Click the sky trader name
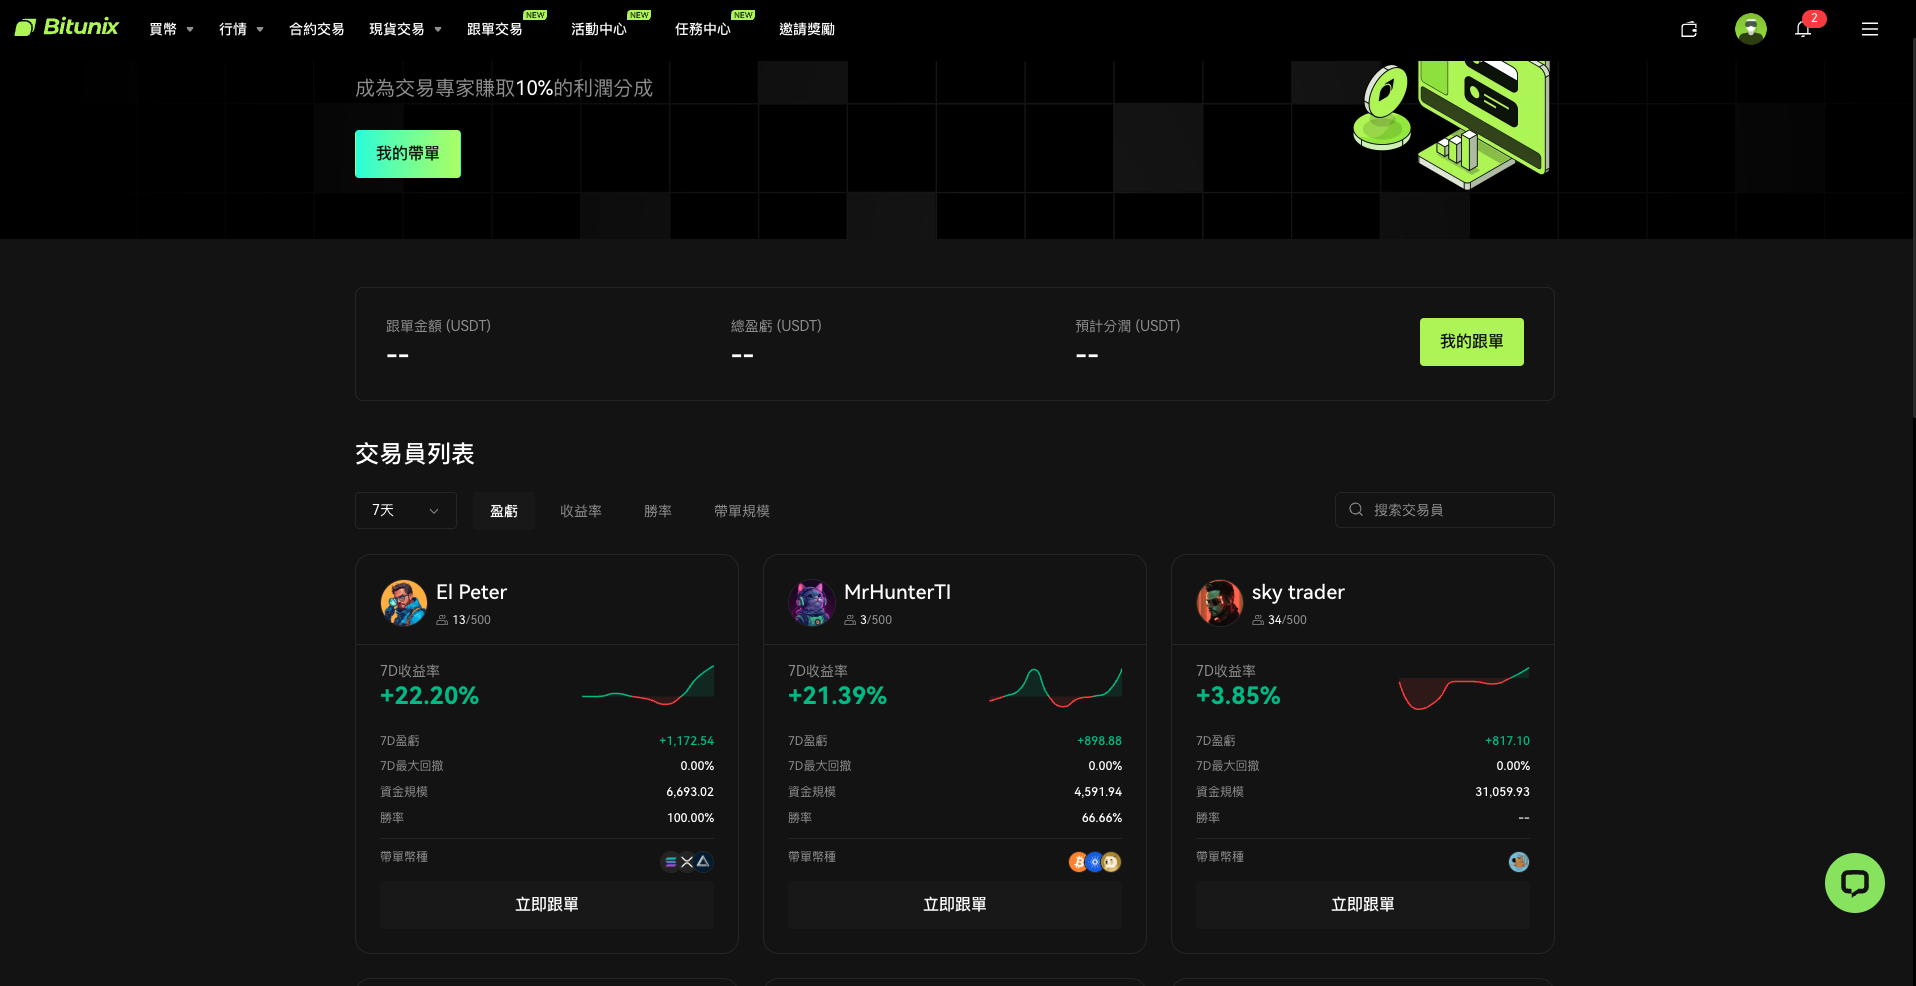1916x986 pixels. pos(1298,592)
